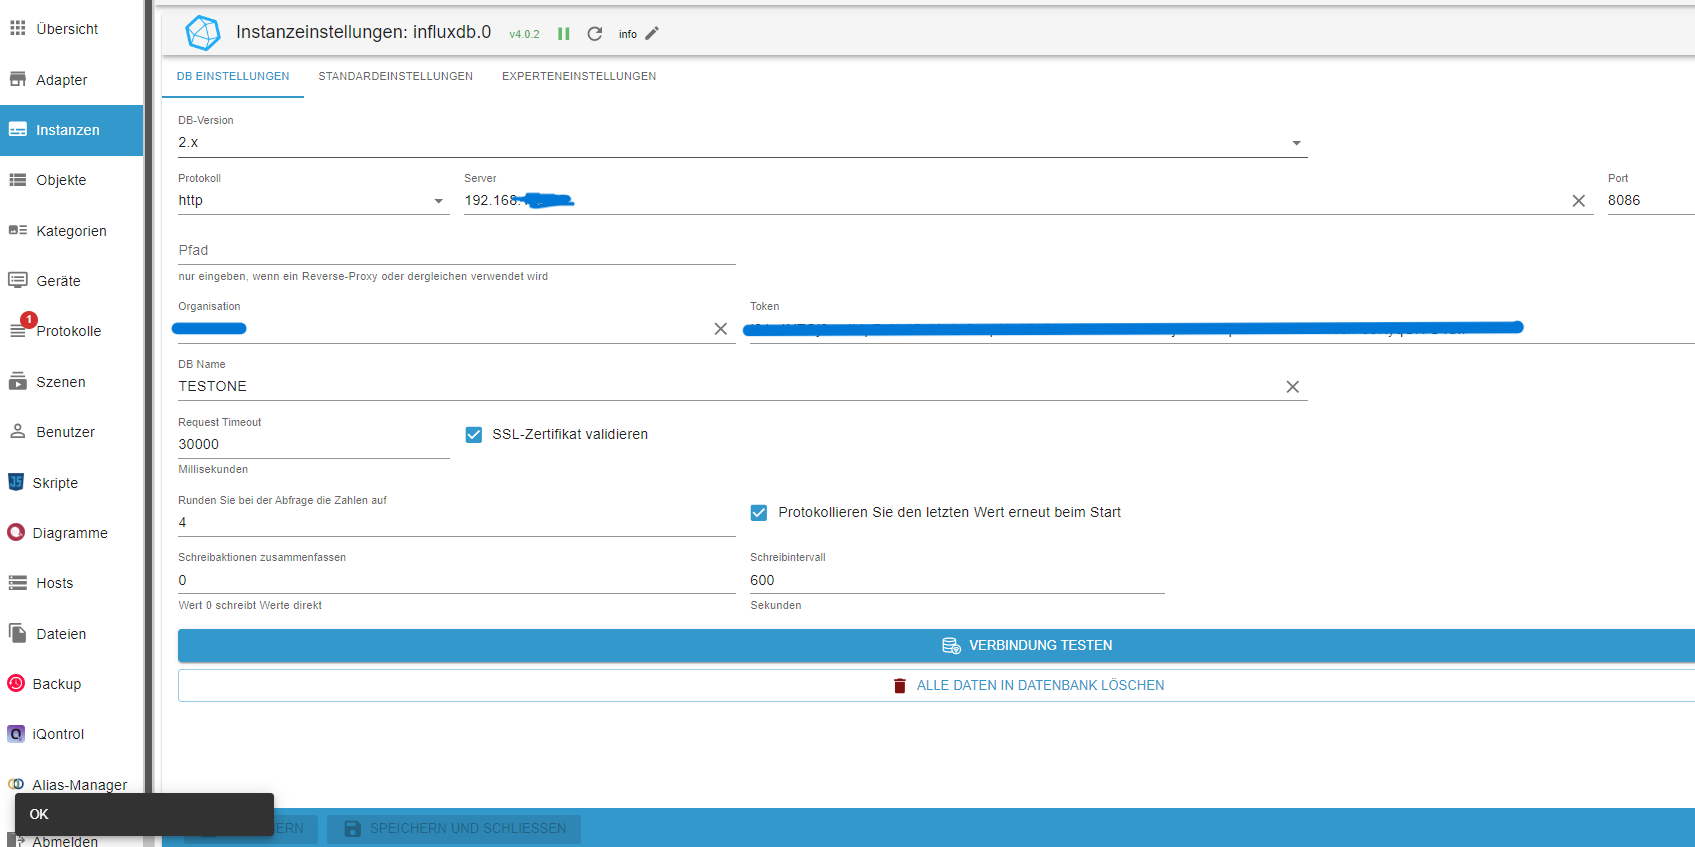Open the Dateien page
1695x847 pixels.
coord(72,634)
